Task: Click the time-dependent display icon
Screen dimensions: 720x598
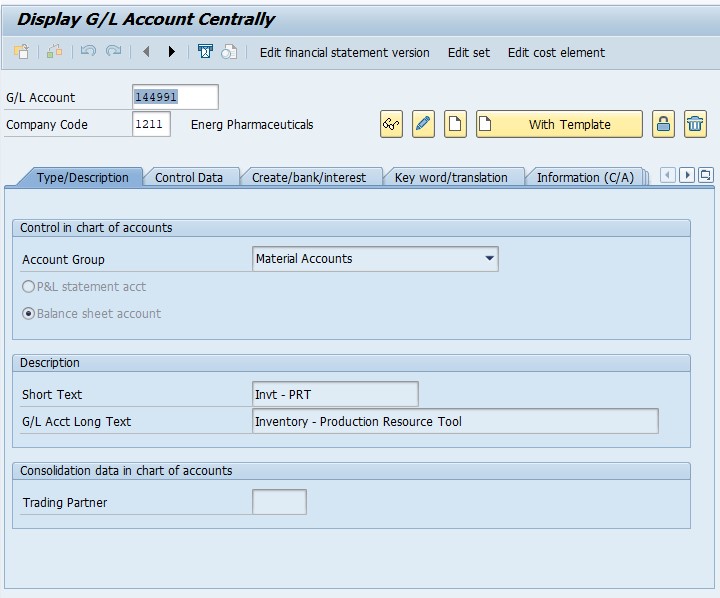Action: pyautogui.click(x=205, y=51)
